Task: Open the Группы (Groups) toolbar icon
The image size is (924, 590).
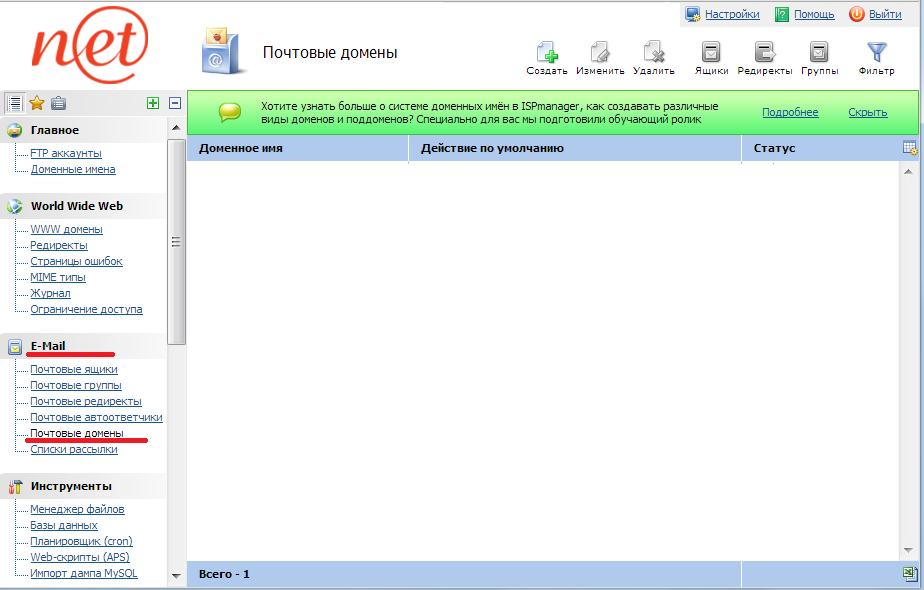Action: tap(819, 54)
